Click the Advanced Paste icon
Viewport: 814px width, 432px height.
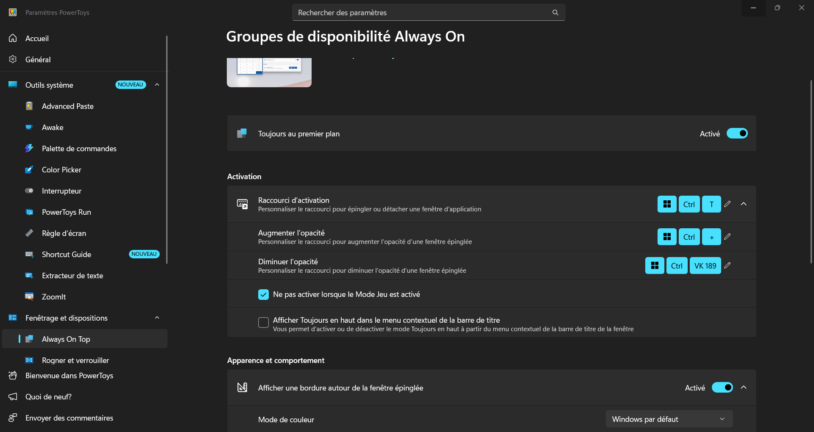(x=30, y=106)
